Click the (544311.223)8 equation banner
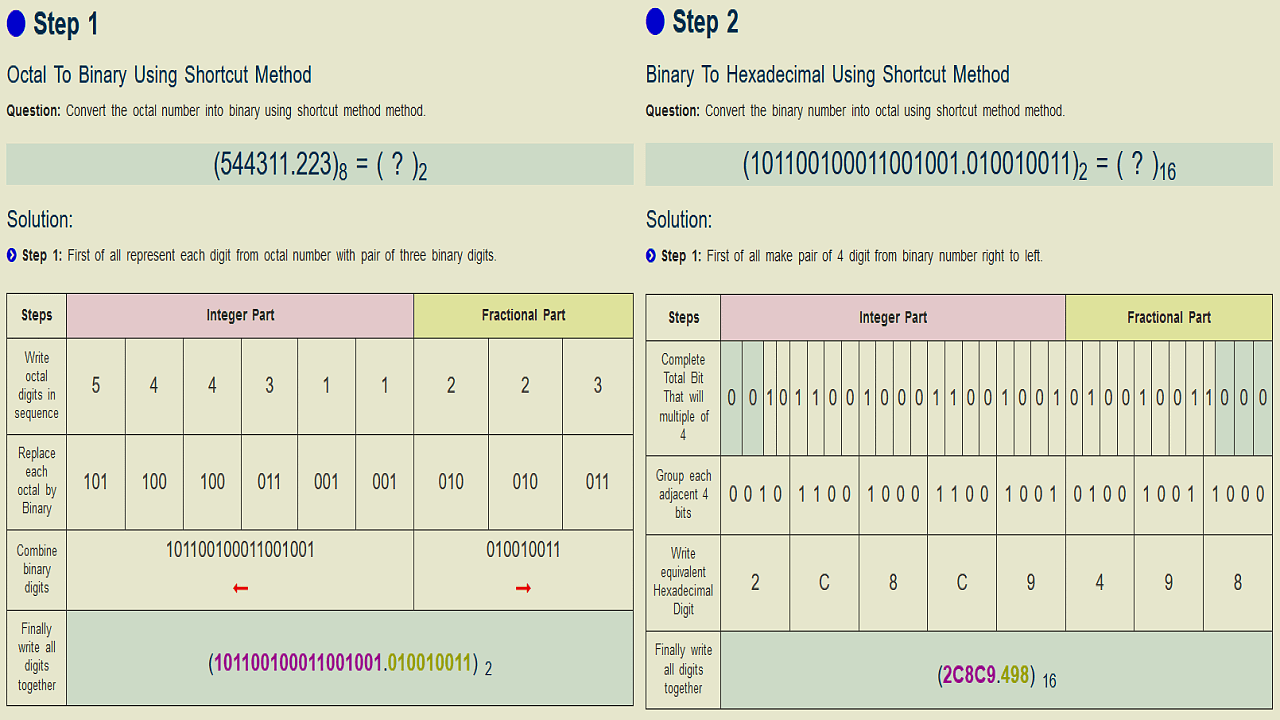This screenshot has width=1280, height=720. [x=320, y=164]
